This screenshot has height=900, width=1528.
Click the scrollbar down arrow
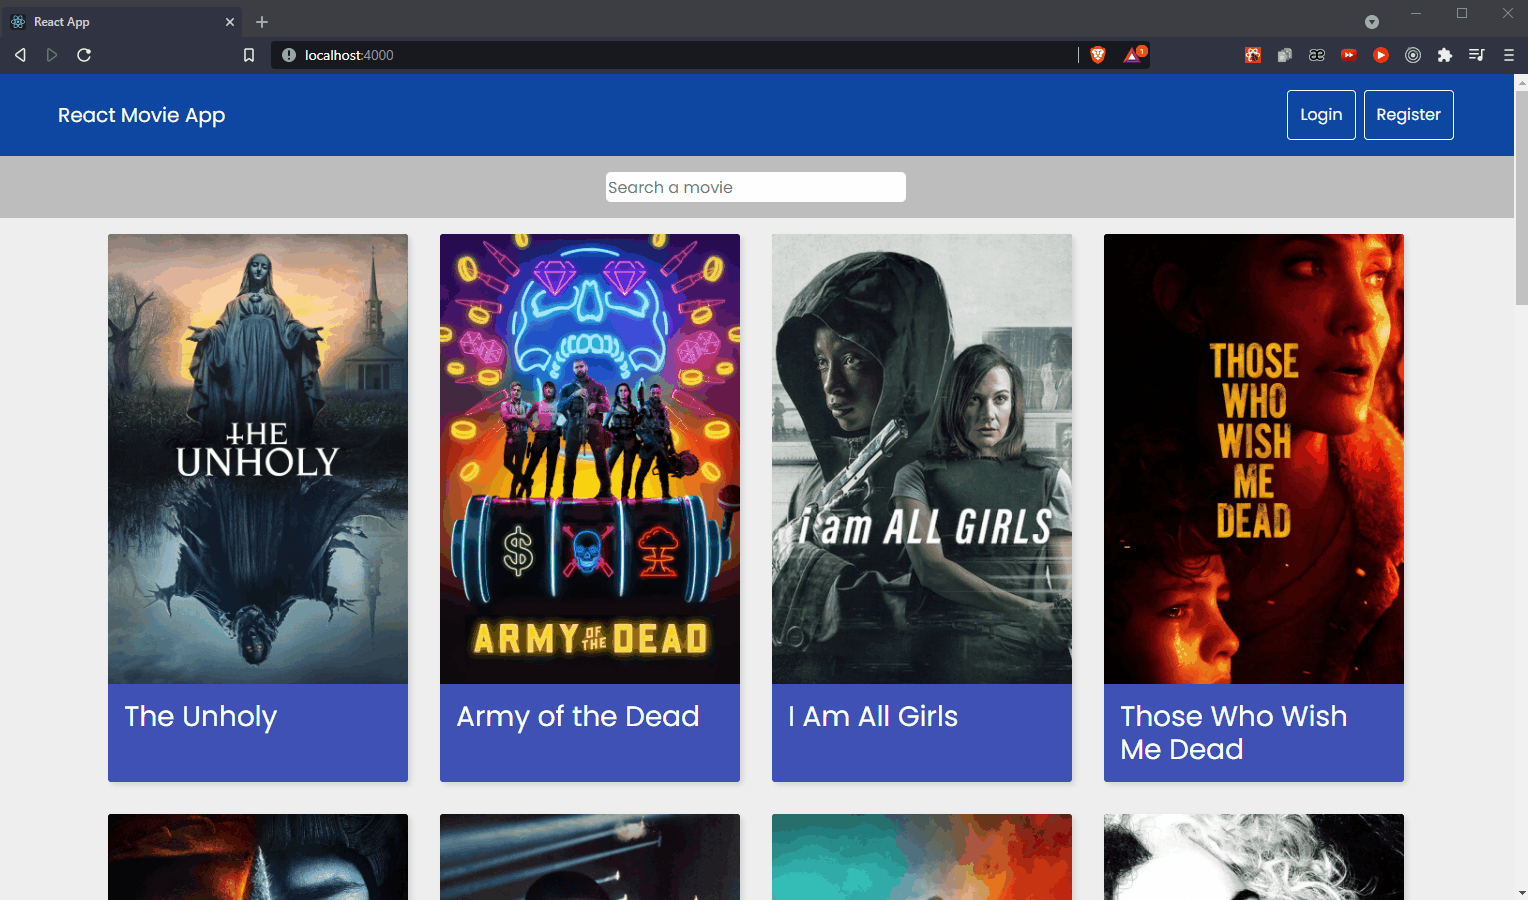(x=1521, y=892)
